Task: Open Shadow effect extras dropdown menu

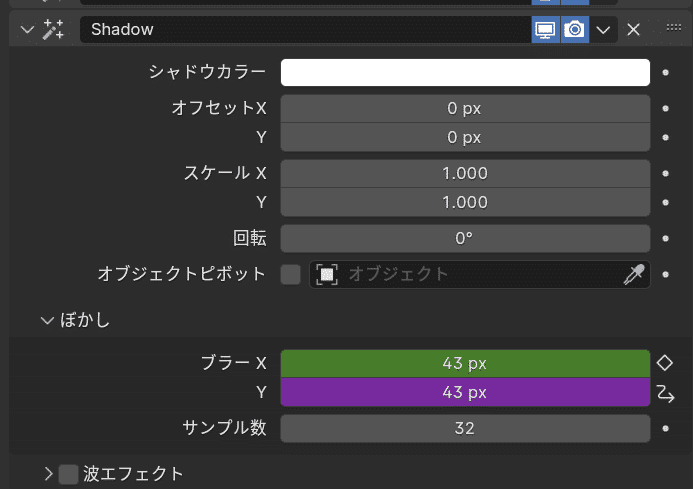Action: pyautogui.click(x=603, y=30)
